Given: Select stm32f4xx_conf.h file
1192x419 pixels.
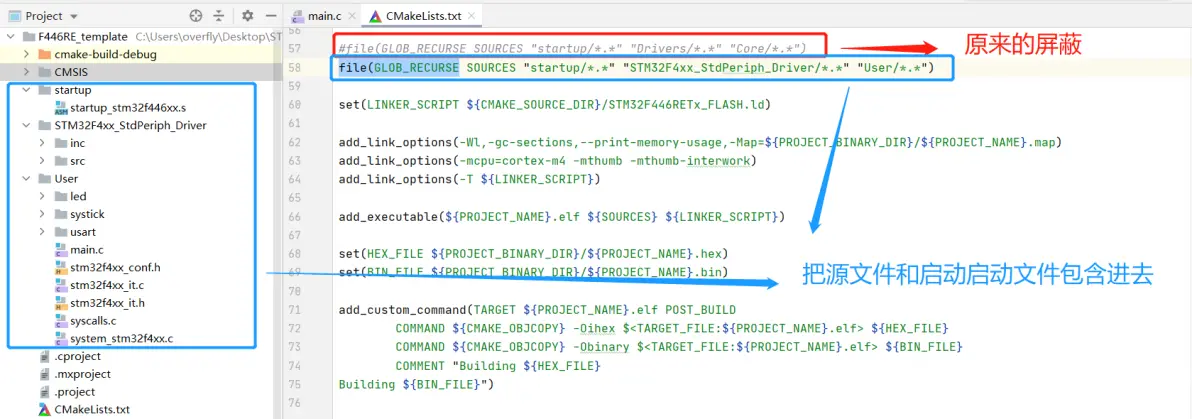Looking at the screenshot, I should click(x=115, y=267).
